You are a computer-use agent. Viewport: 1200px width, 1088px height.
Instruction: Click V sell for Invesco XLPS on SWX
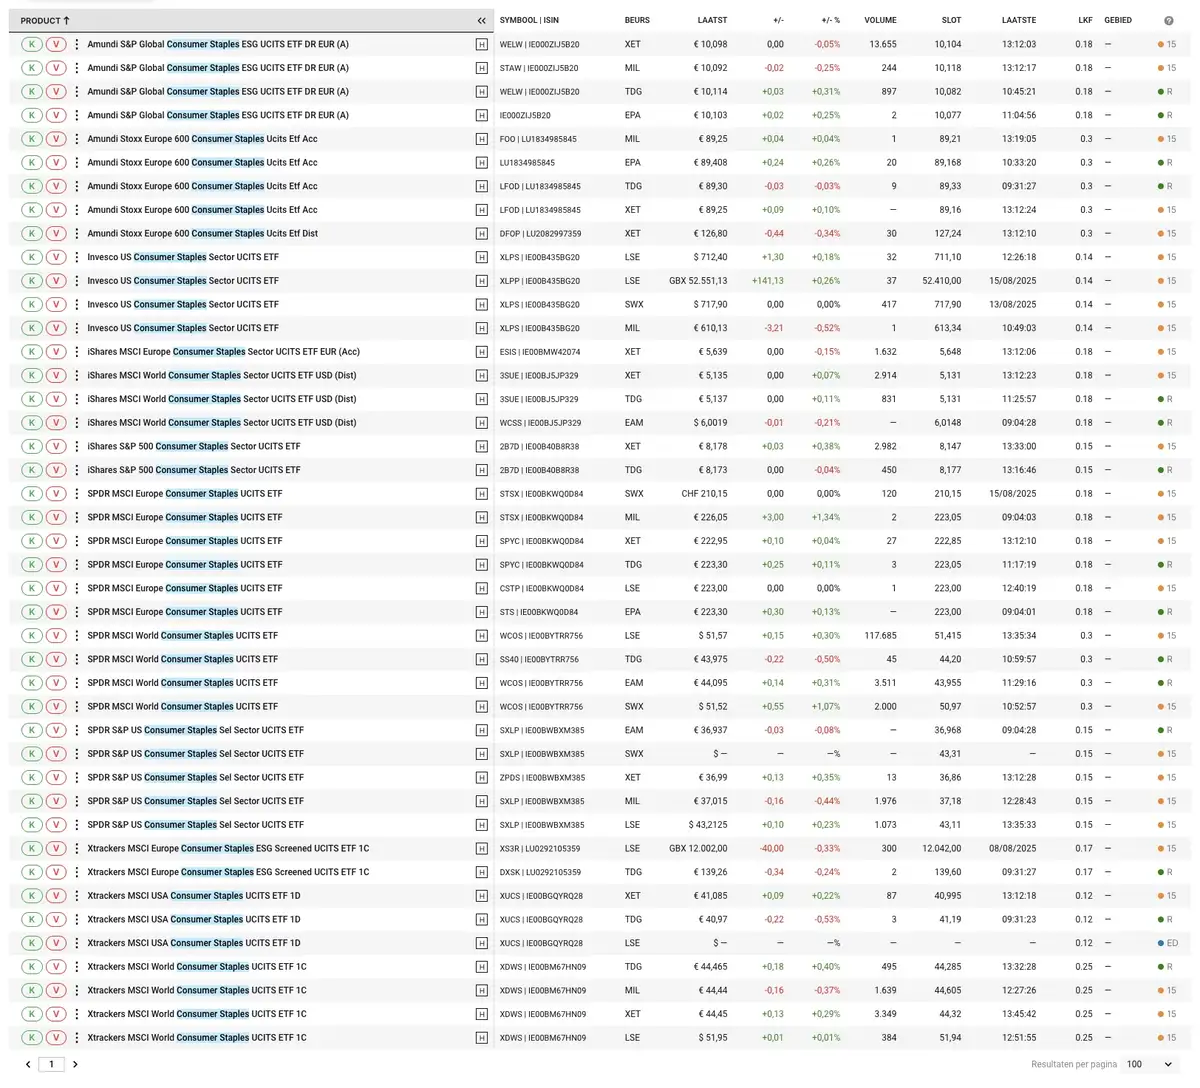tap(56, 305)
